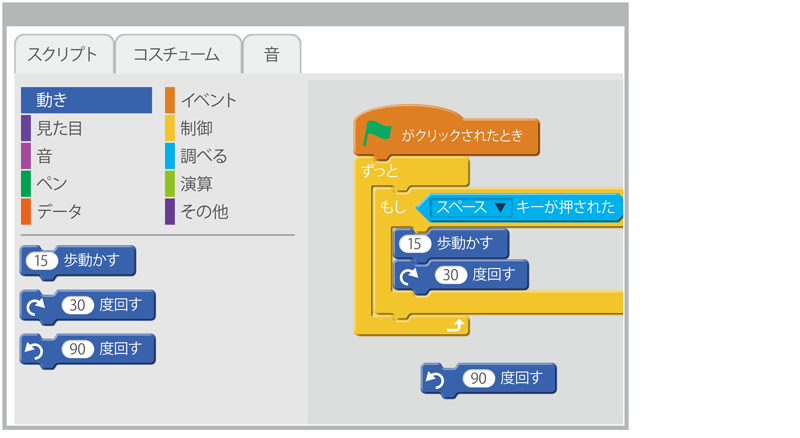Screen dimensions: 800x438
Task: Click the ずっと forever block
Action: coord(411,172)
